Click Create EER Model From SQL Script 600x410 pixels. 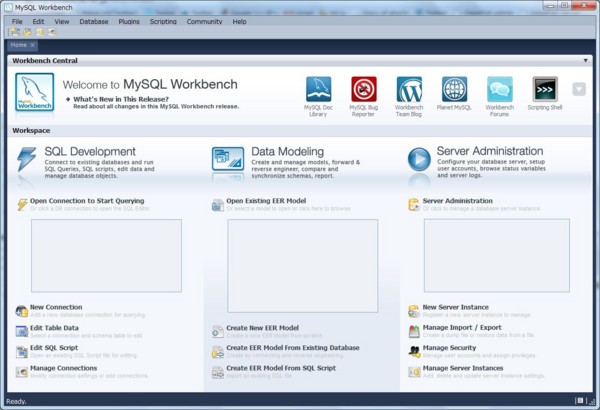(x=281, y=368)
